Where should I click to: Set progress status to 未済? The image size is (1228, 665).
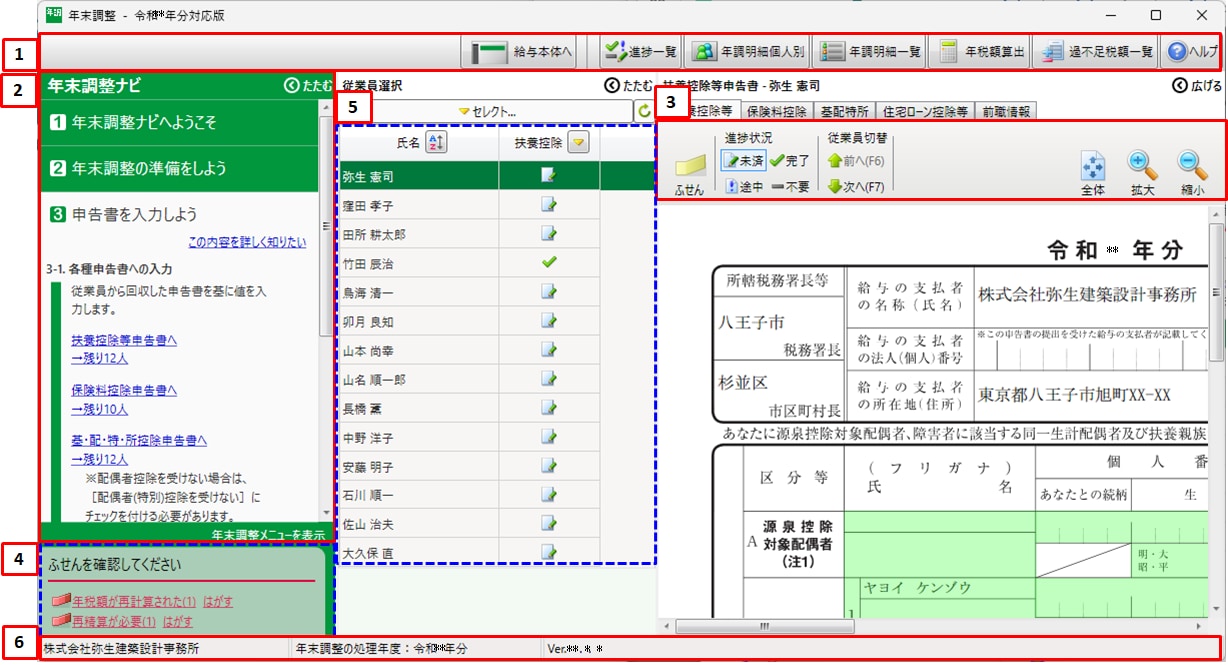click(x=742, y=161)
